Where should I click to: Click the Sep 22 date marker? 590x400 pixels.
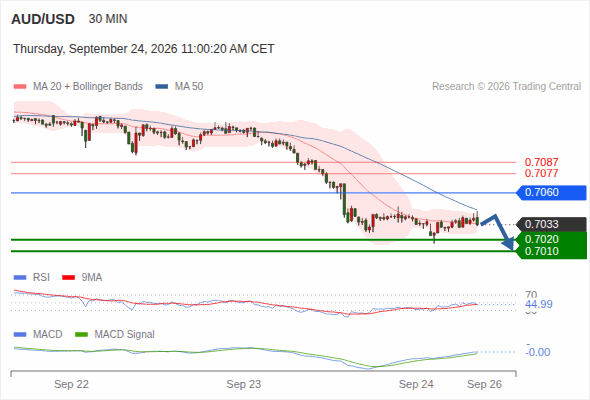pos(71,384)
